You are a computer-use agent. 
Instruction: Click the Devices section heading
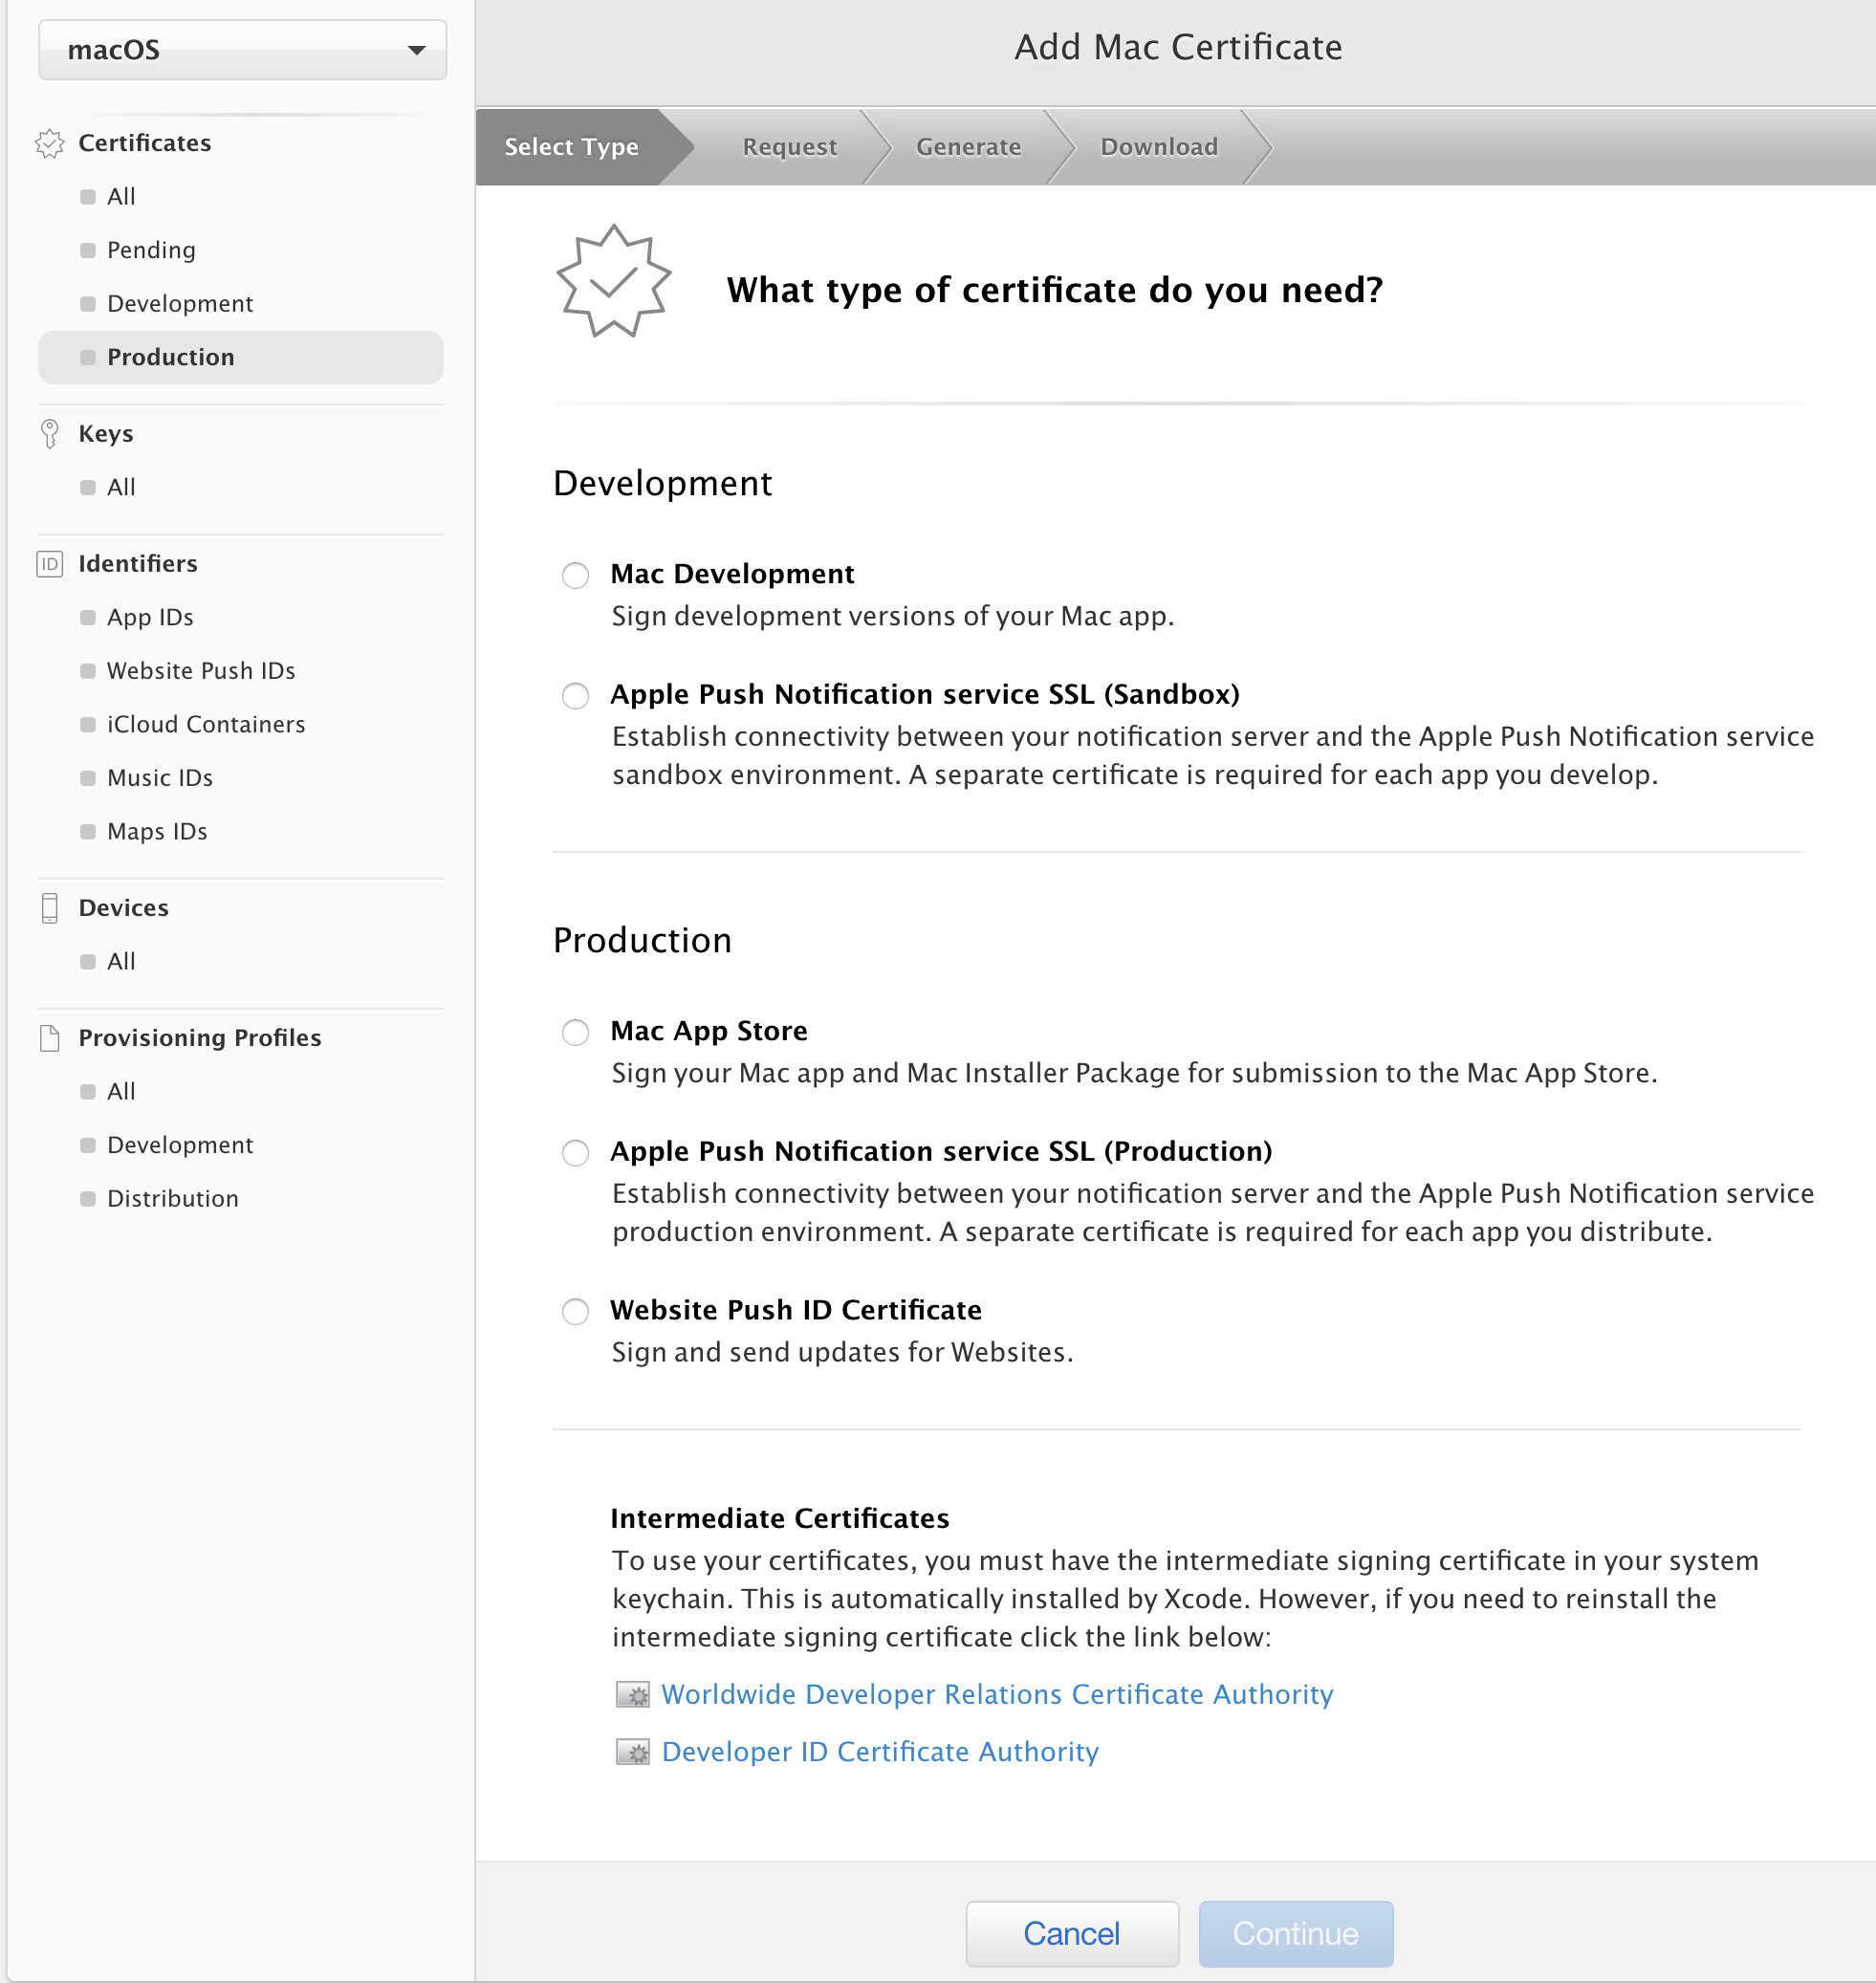tap(124, 908)
